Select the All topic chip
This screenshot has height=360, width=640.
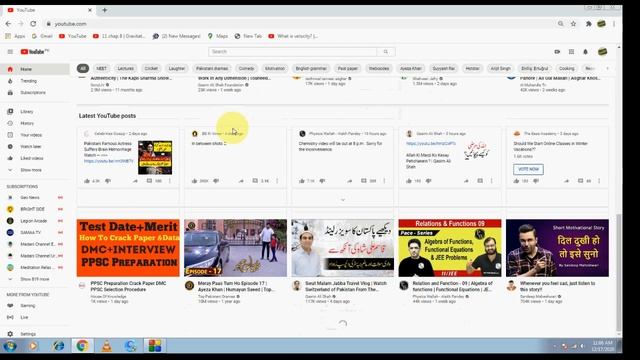click(x=83, y=69)
